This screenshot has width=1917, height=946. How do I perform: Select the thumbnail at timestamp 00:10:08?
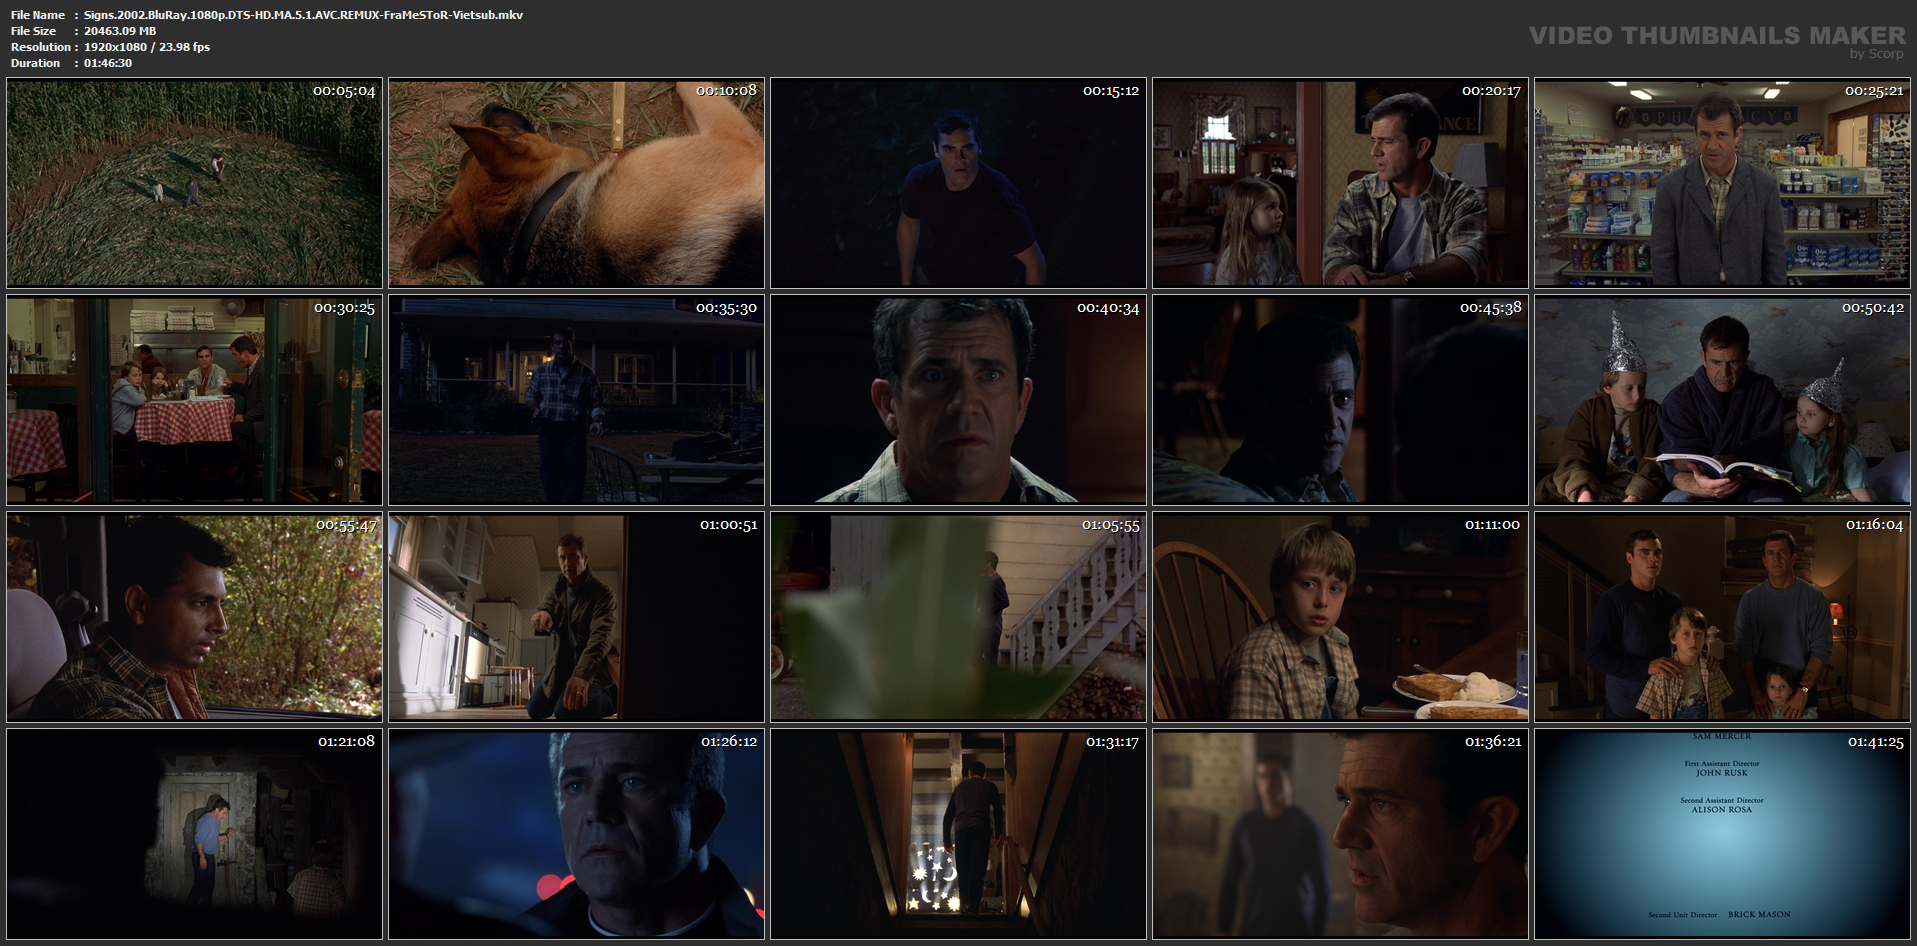coord(576,183)
